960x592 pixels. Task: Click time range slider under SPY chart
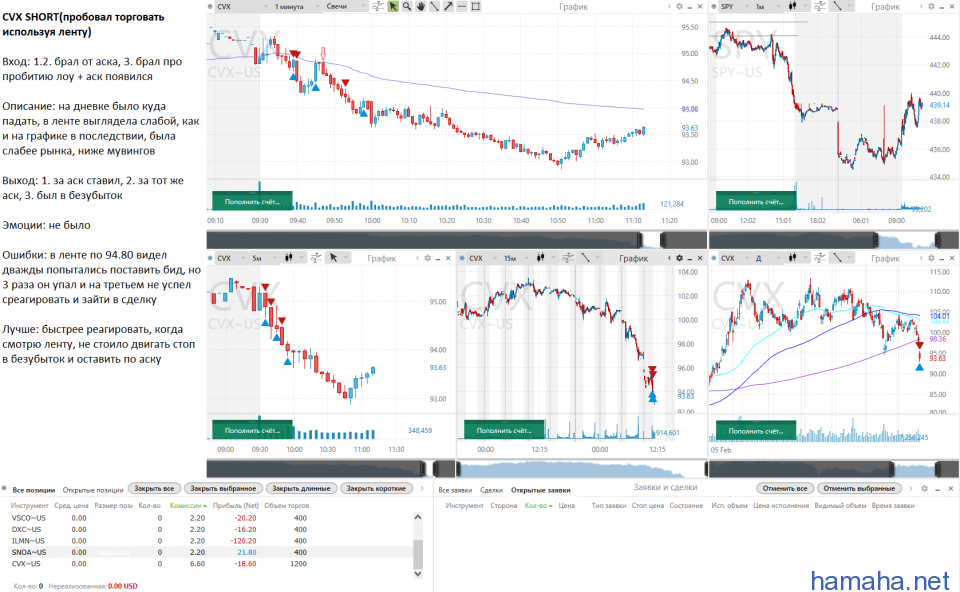834,239
